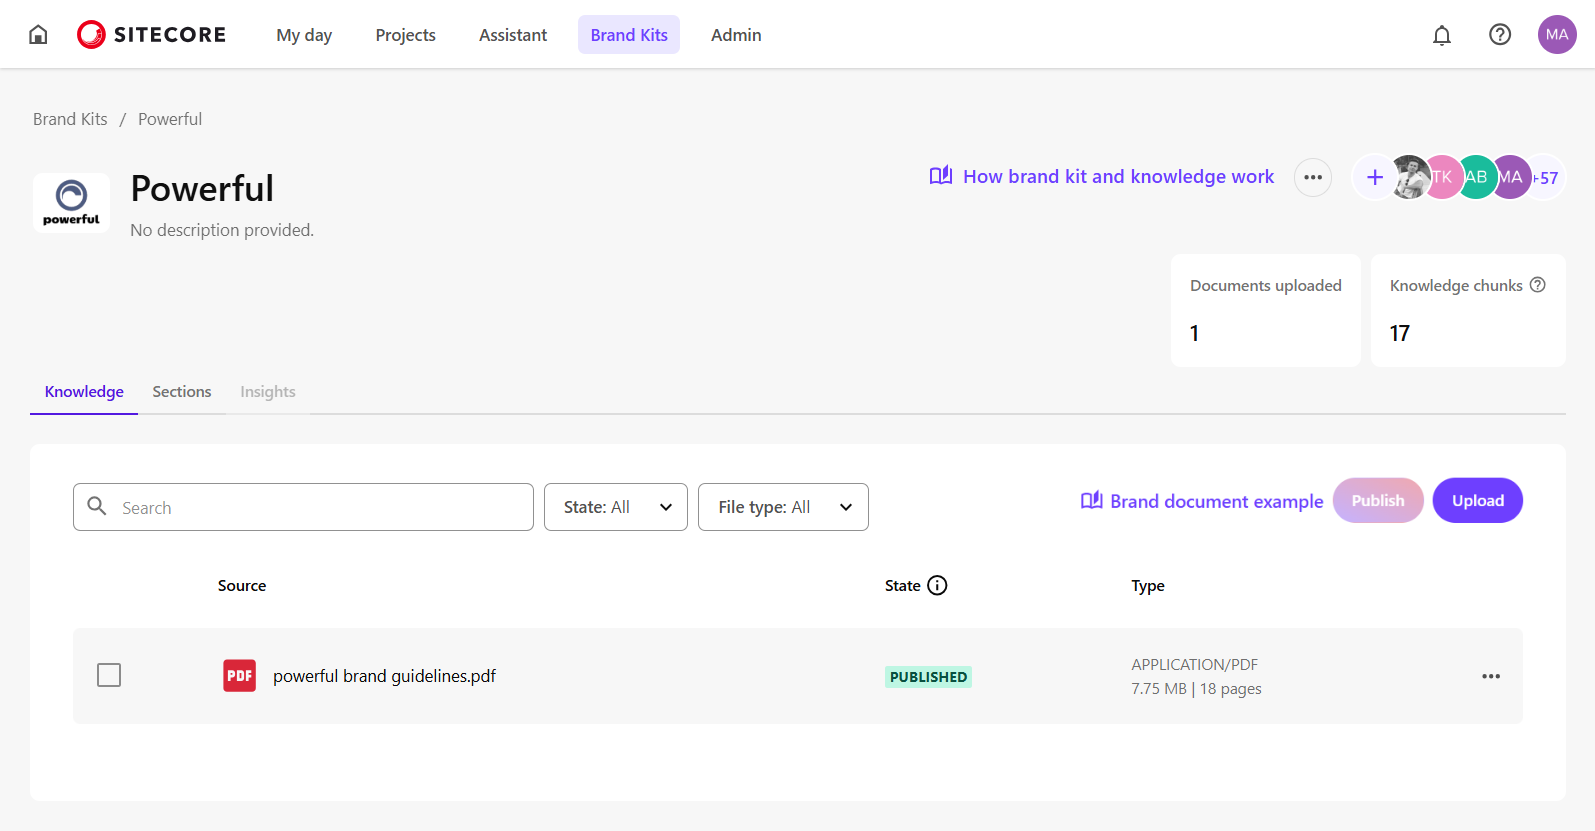Click the MA member avatar in the list
Screen dimensions: 1595x831
tap(1511, 177)
